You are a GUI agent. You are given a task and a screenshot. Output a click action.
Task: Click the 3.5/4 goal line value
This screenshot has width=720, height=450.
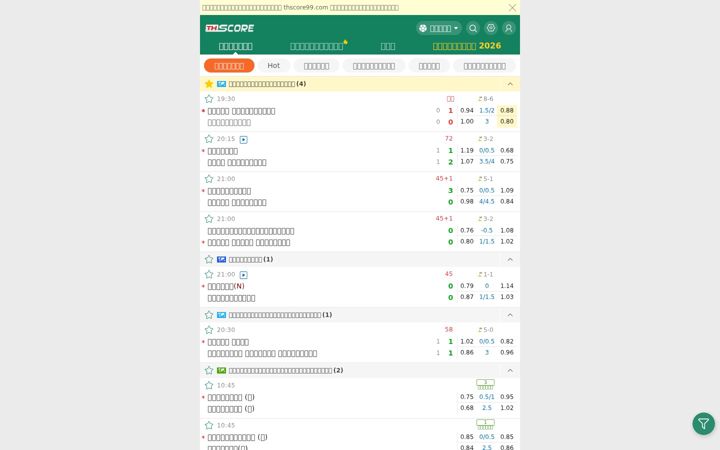coord(487,161)
